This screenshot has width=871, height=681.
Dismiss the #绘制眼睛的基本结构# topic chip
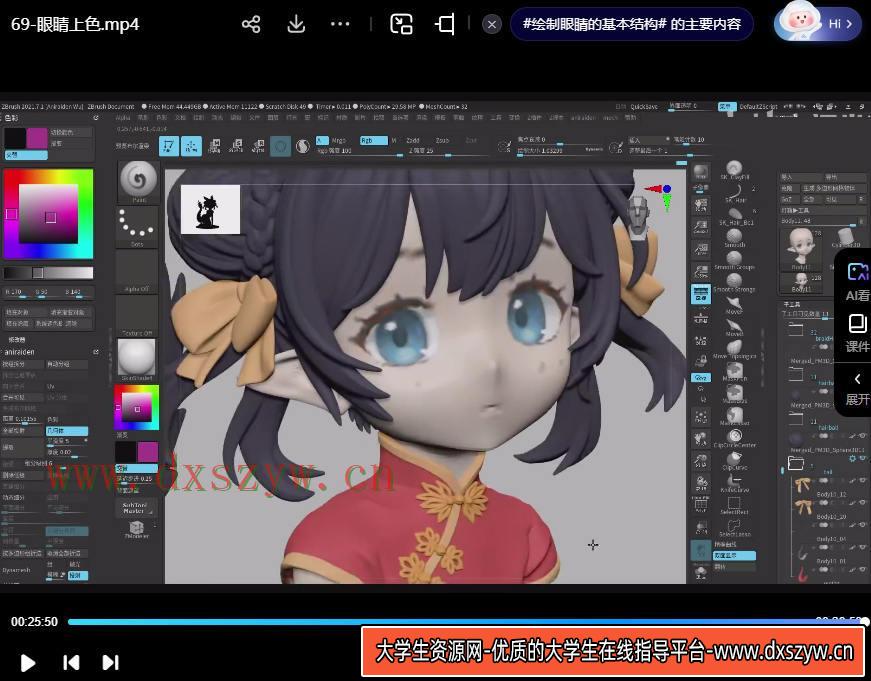coord(492,24)
